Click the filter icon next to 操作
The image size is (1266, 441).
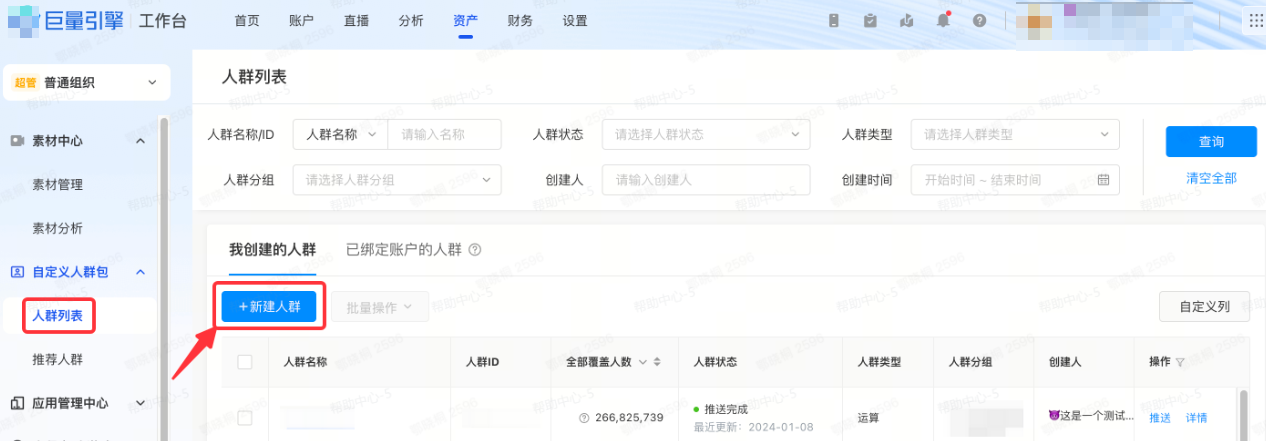coord(1180,362)
